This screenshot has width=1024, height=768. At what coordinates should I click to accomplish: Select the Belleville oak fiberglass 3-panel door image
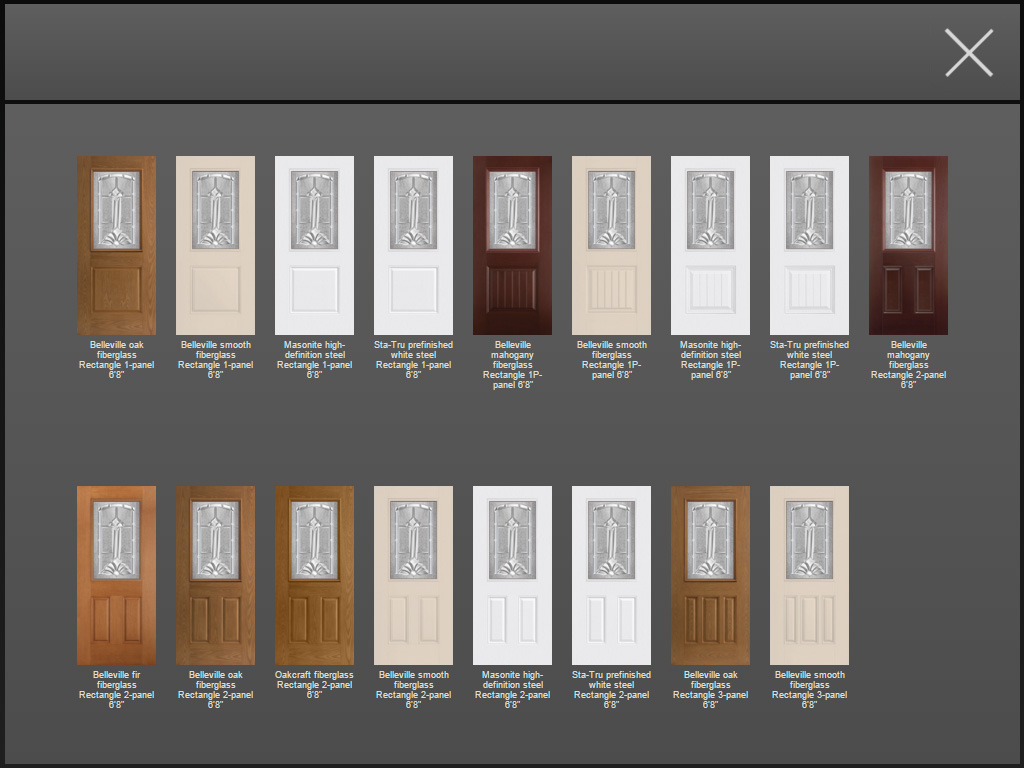pyautogui.click(x=711, y=575)
